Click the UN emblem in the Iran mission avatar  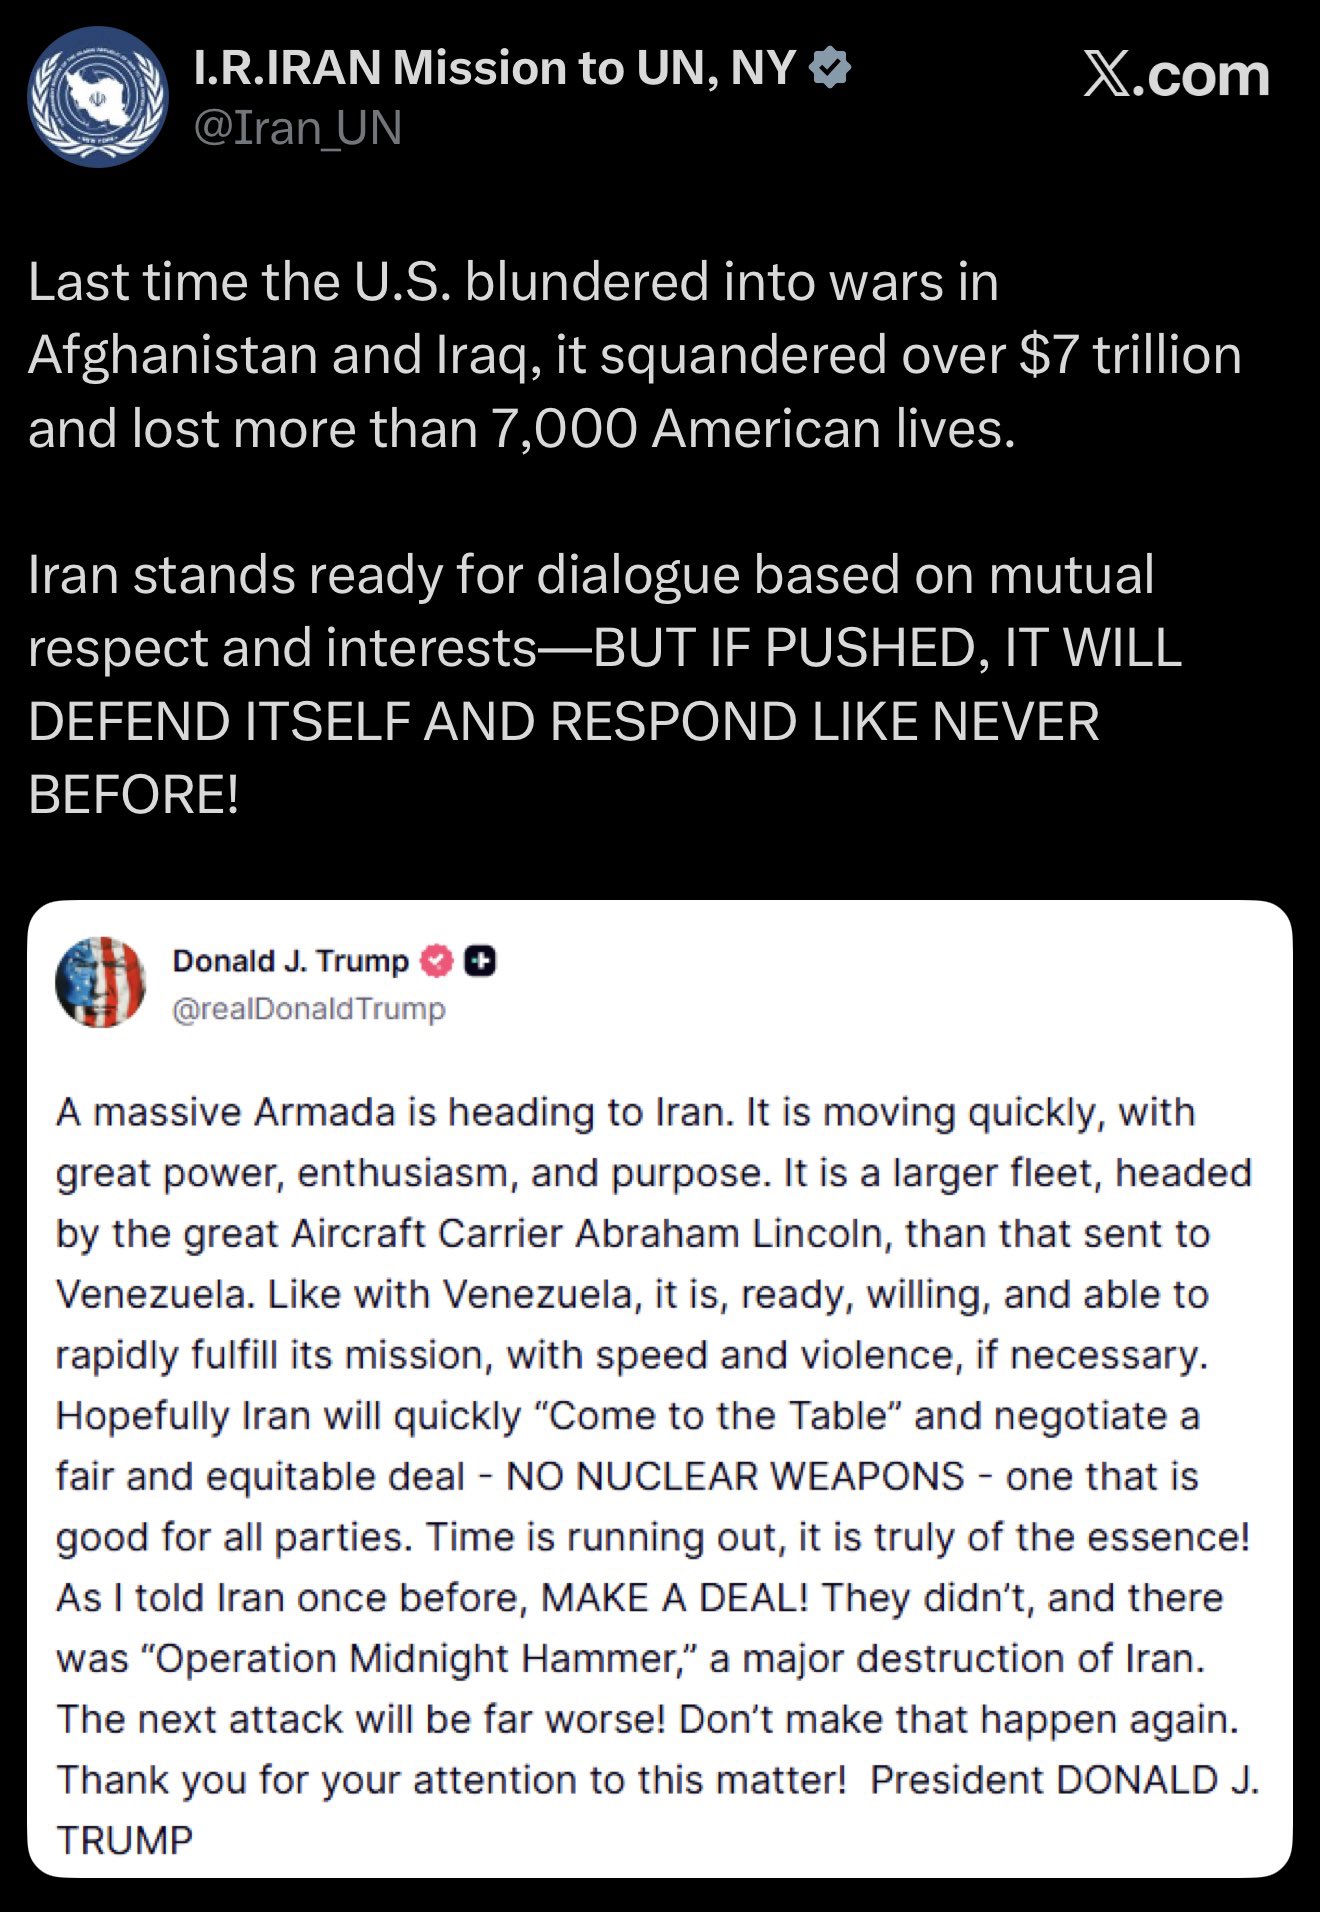pos(95,95)
